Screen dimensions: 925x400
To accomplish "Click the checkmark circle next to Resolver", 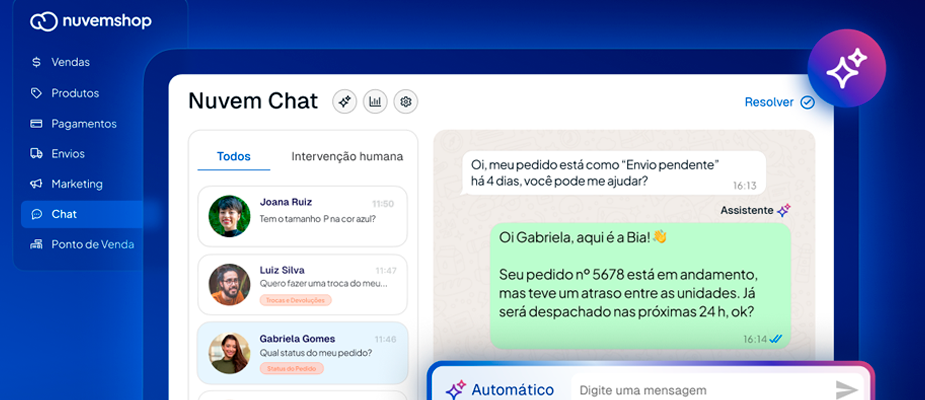I will point(807,103).
